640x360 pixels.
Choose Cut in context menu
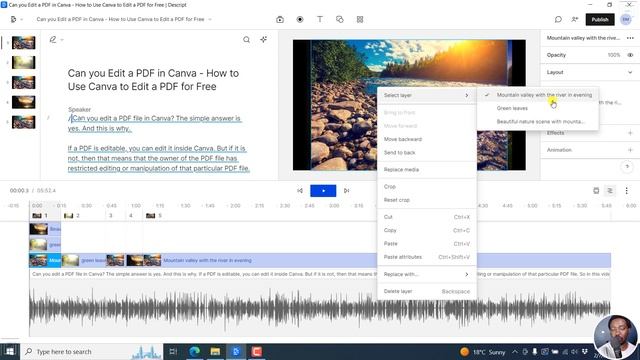[427, 217]
